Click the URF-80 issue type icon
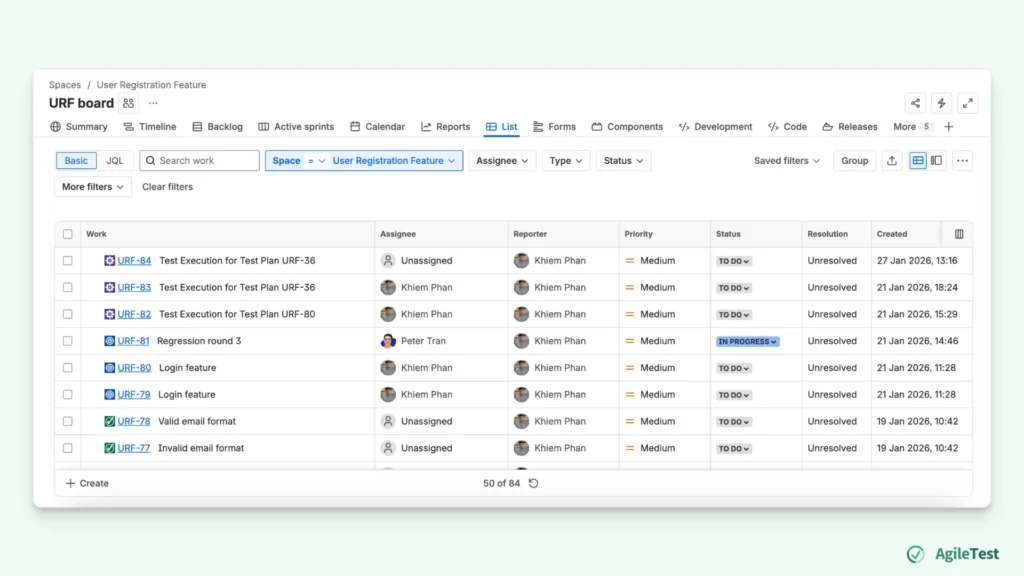 [110, 368]
